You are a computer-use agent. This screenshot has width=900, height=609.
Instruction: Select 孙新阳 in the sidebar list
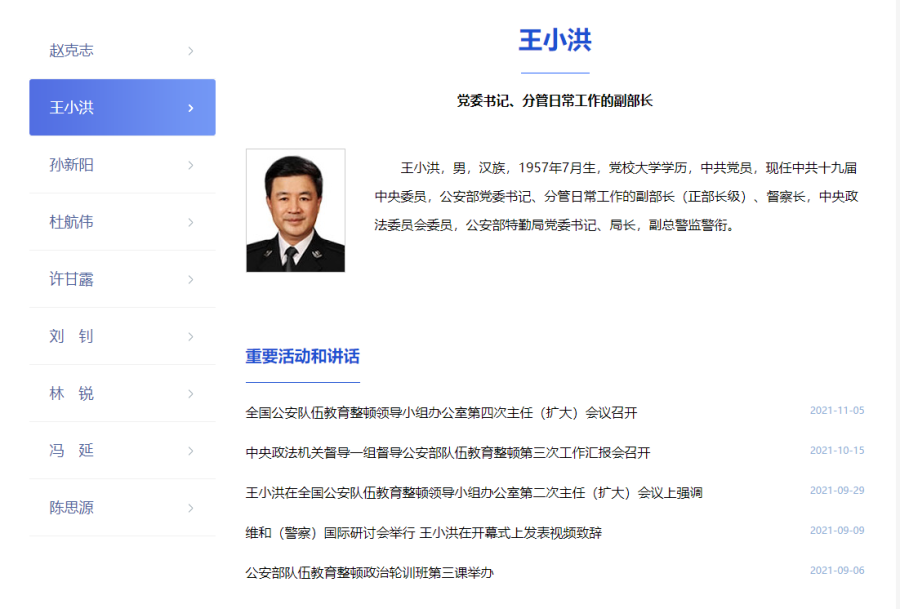tap(72, 165)
